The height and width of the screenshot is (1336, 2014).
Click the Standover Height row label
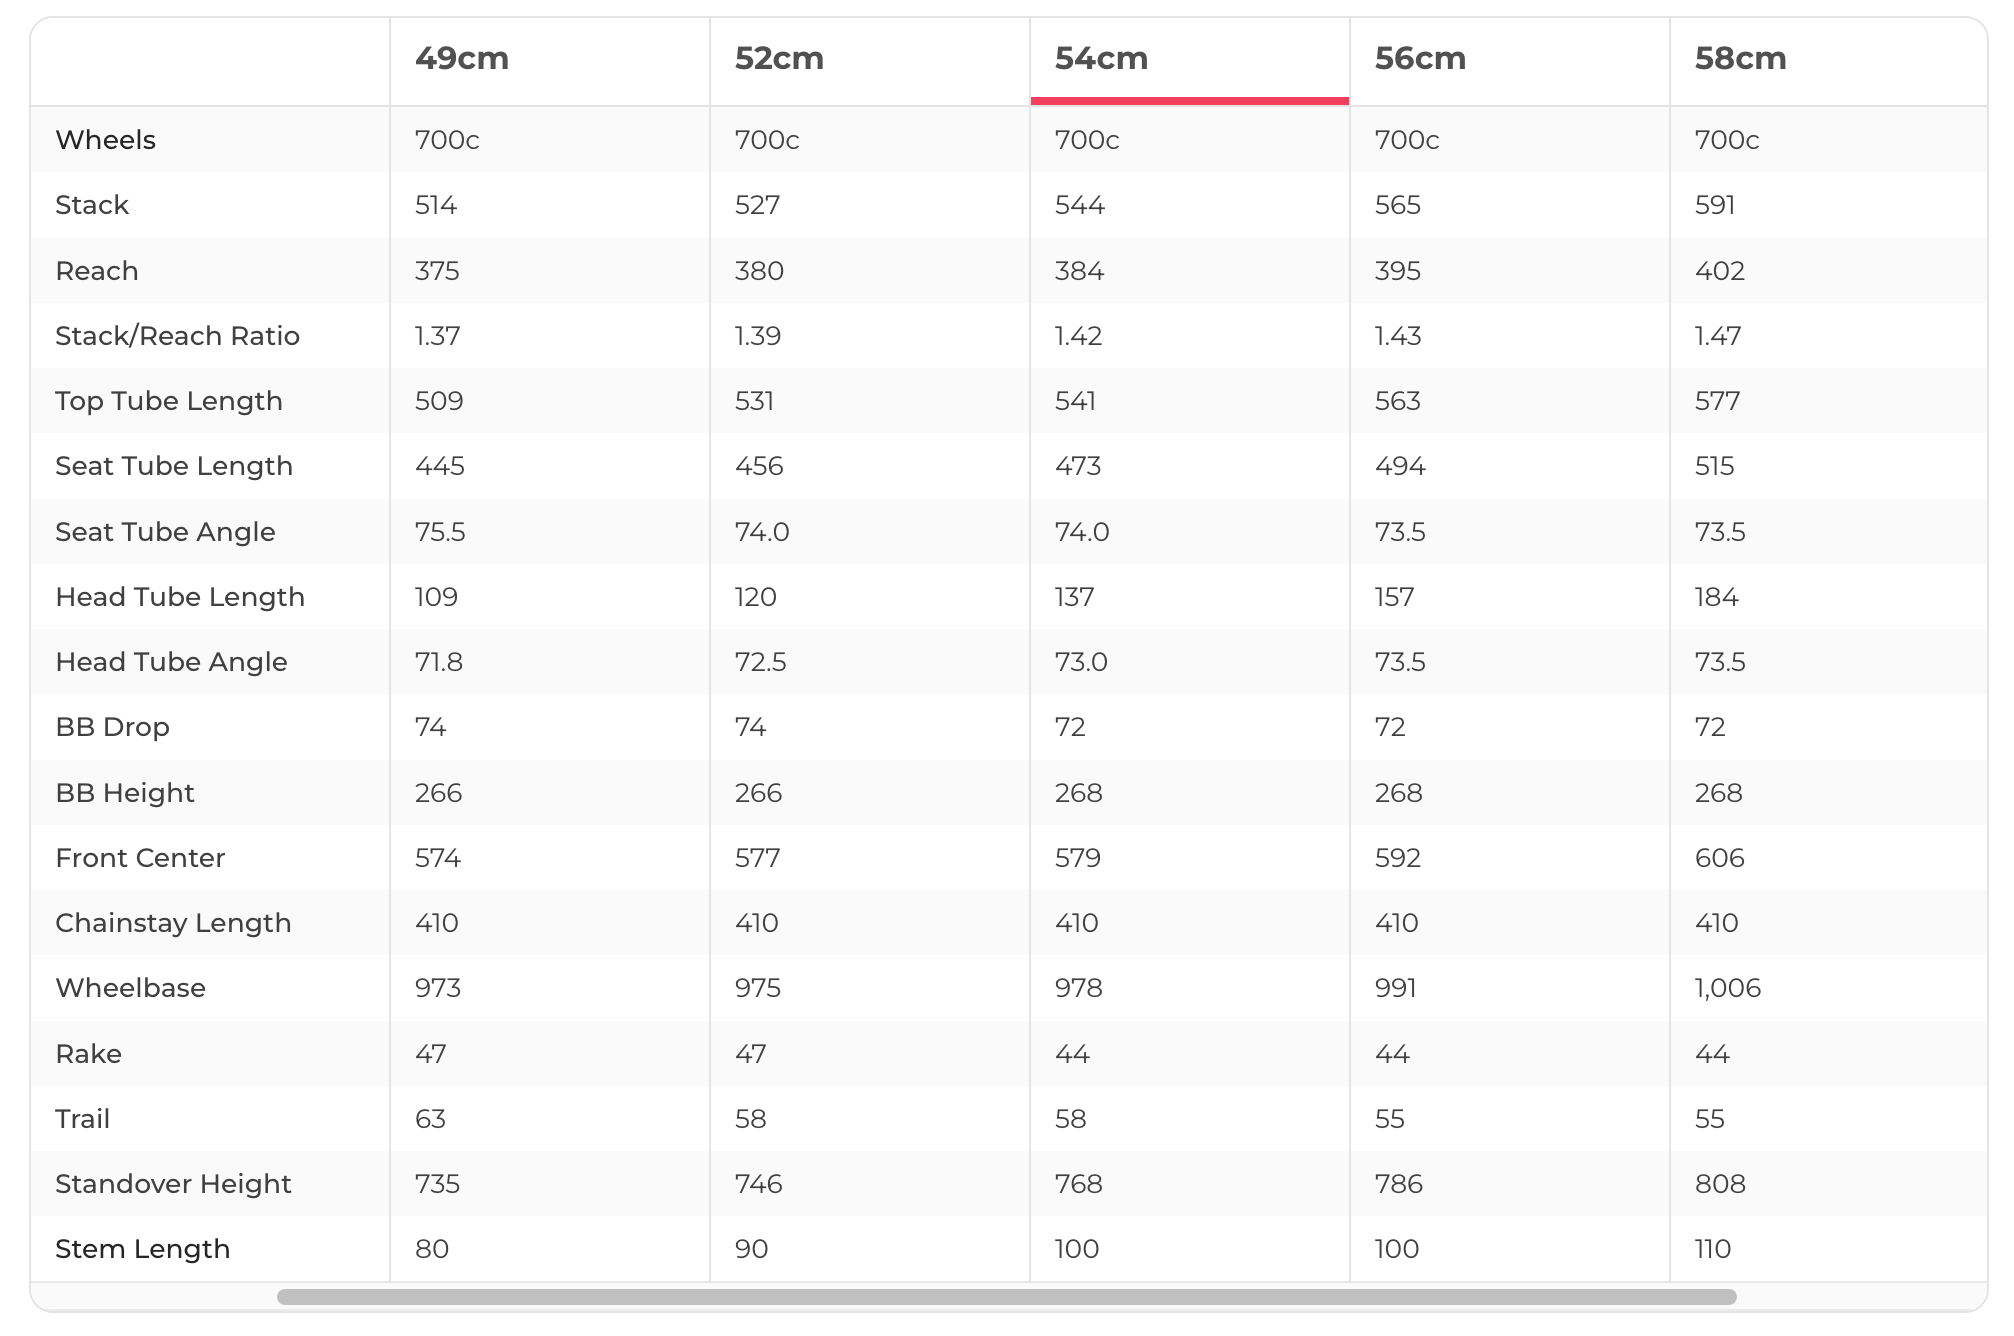click(173, 1184)
